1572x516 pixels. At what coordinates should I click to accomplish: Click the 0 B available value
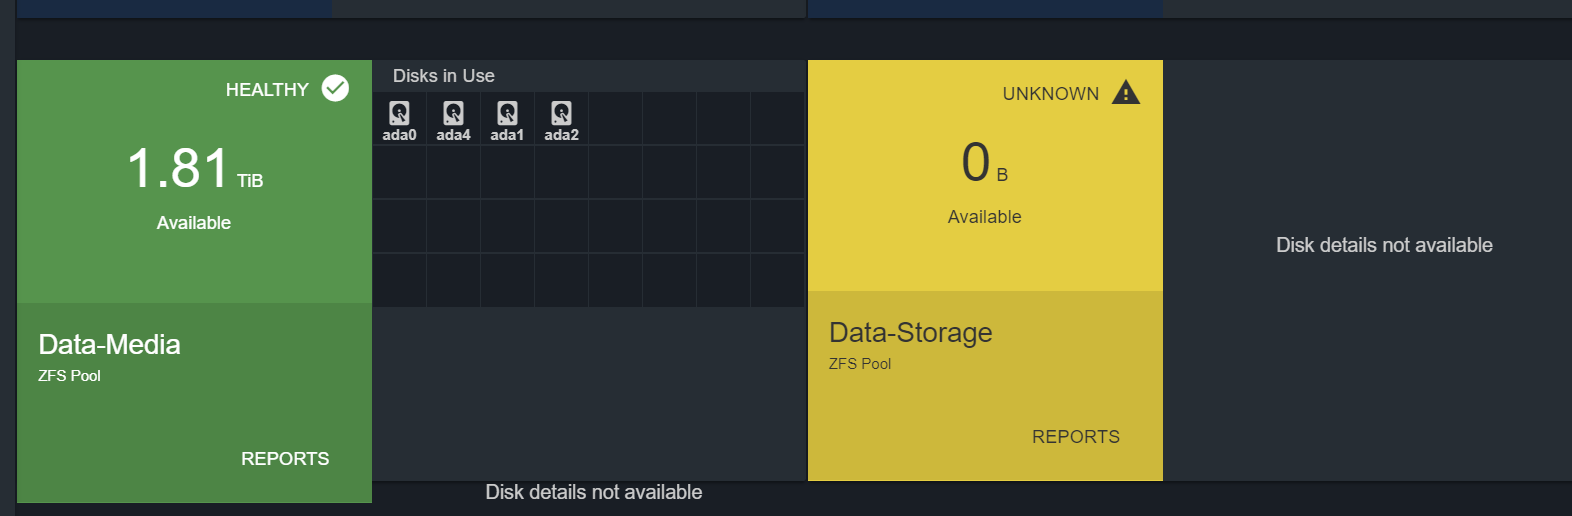click(x=985, y=162)
